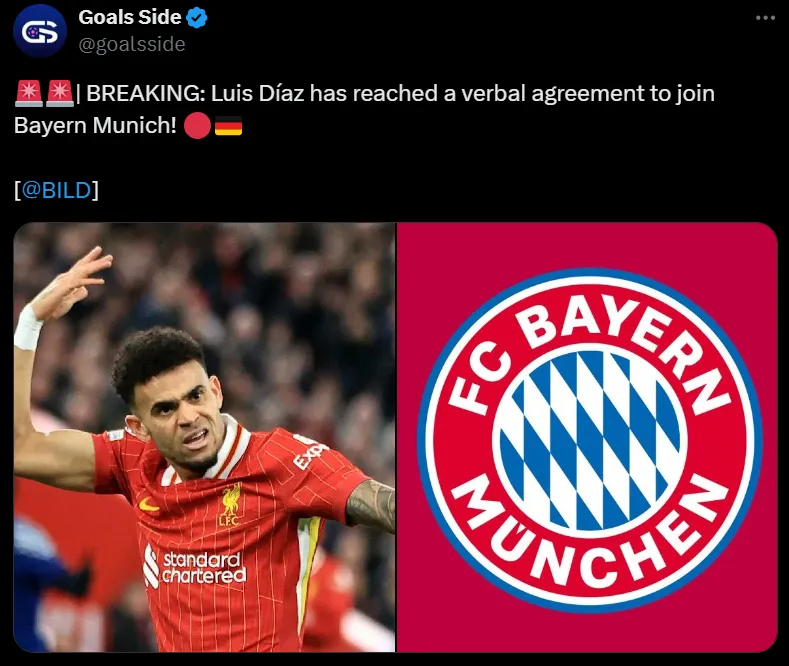Click the Goals Side display name

[x=130, y=17]
